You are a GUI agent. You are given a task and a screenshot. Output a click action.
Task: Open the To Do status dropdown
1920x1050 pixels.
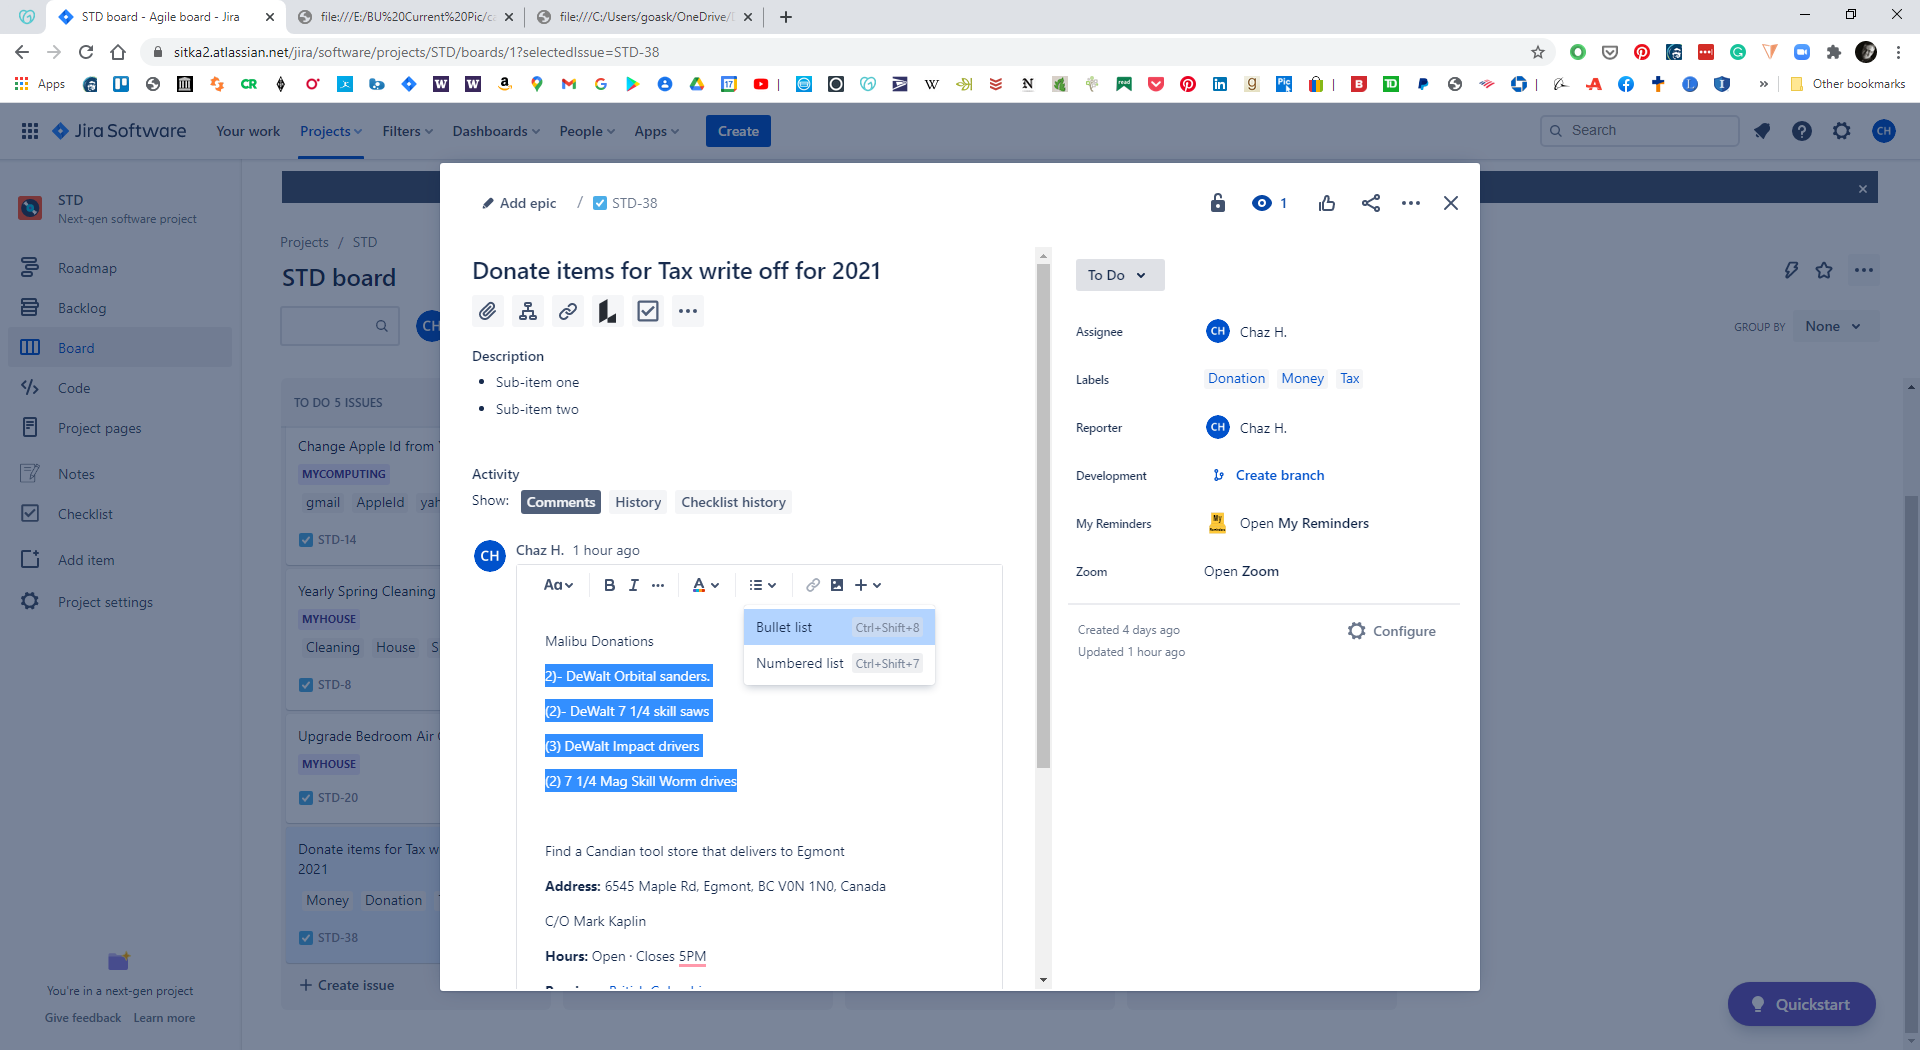pos(1120,275)
